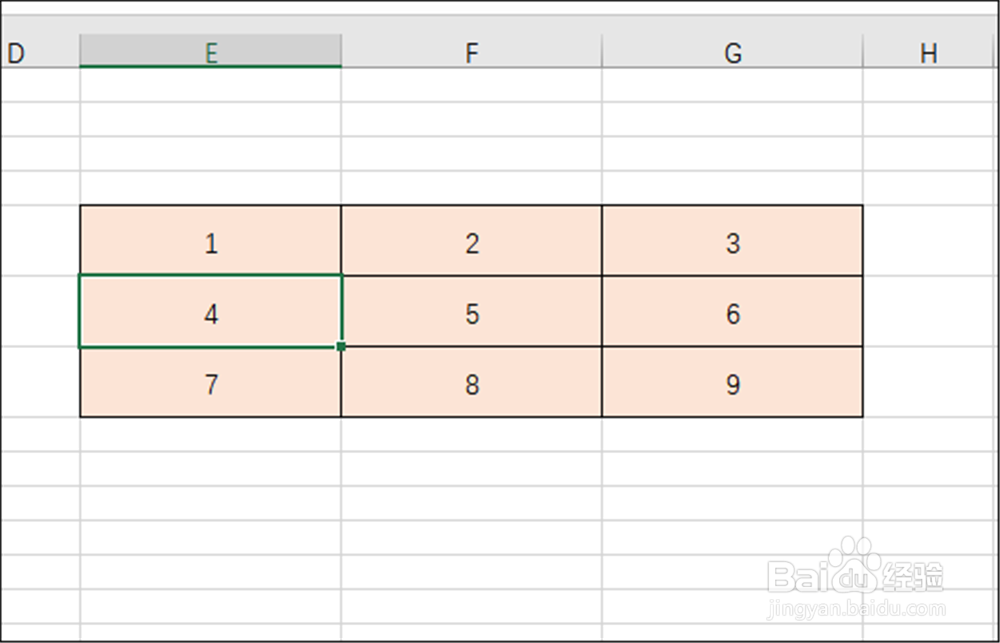Click the cell containing number 8
Image resolution: width=1000 pixels, height=643 pixels.
point(471,383)
